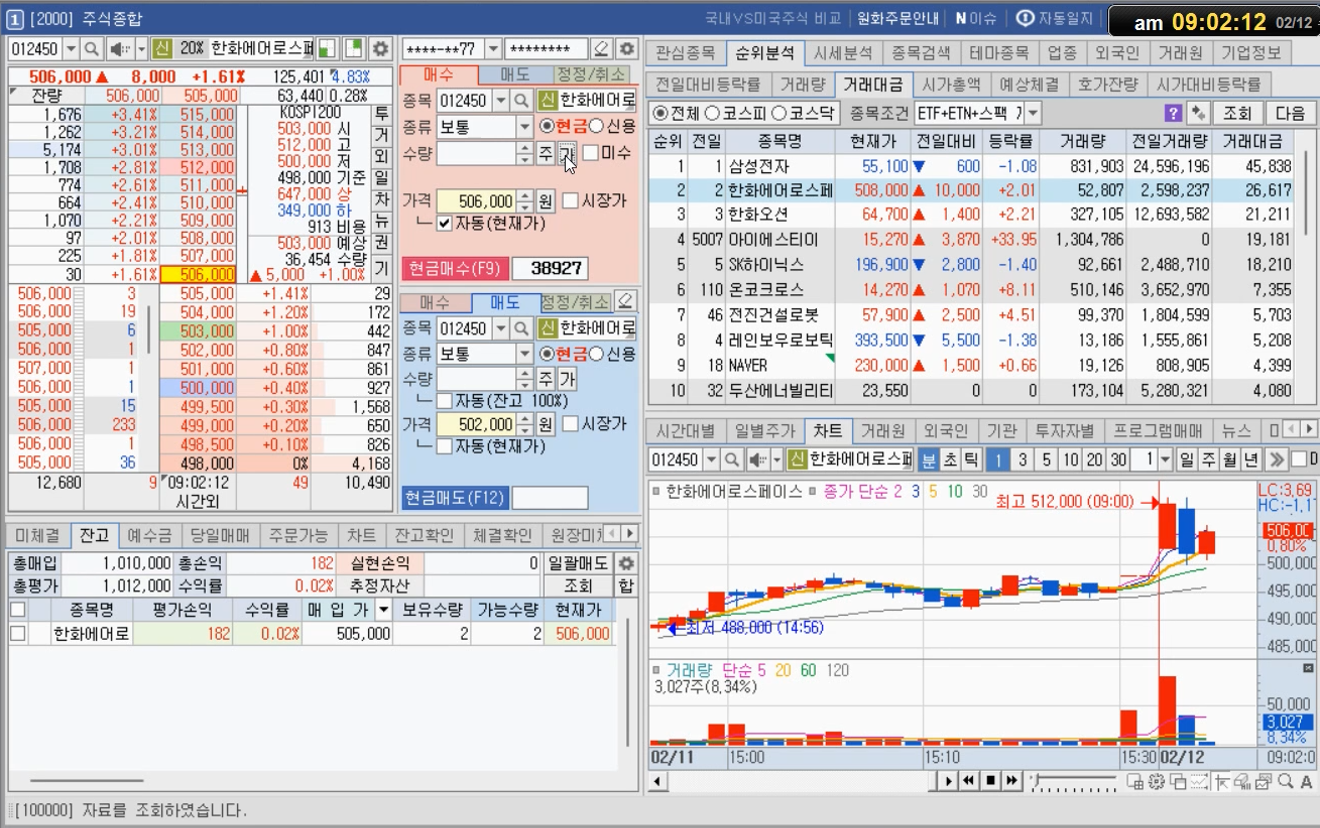The image size is (1320, 828).
Task: Click the chart fast-forward playback button
Action: click(x=1012, y=780)
